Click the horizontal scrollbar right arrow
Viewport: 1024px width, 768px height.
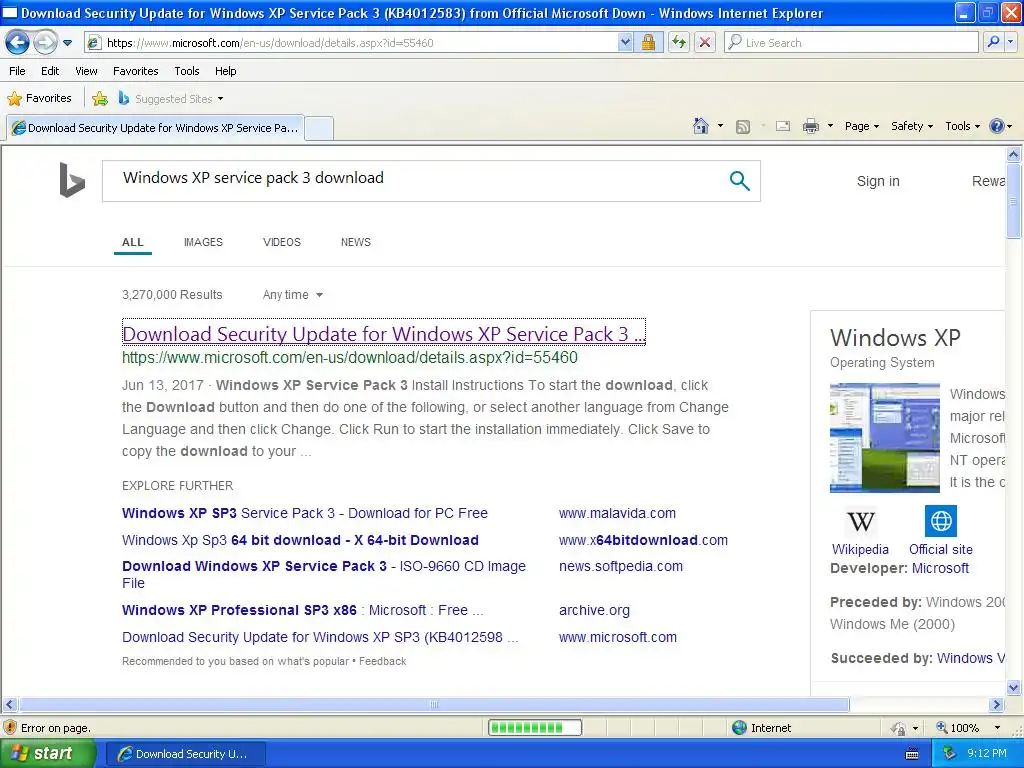coord(996,705)
